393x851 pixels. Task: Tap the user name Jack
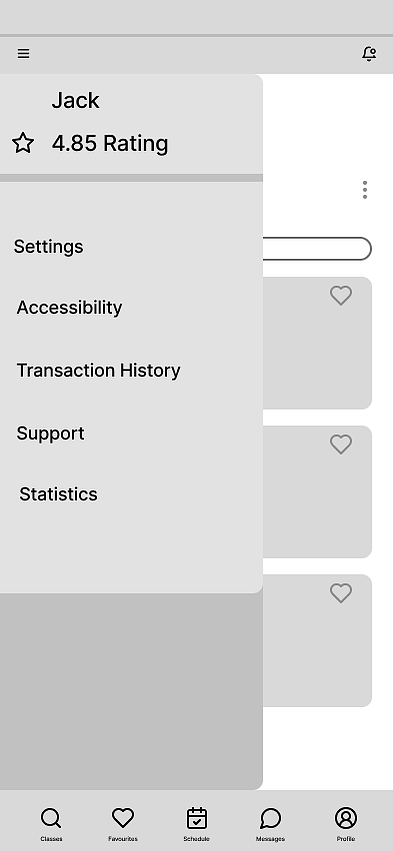75,100
